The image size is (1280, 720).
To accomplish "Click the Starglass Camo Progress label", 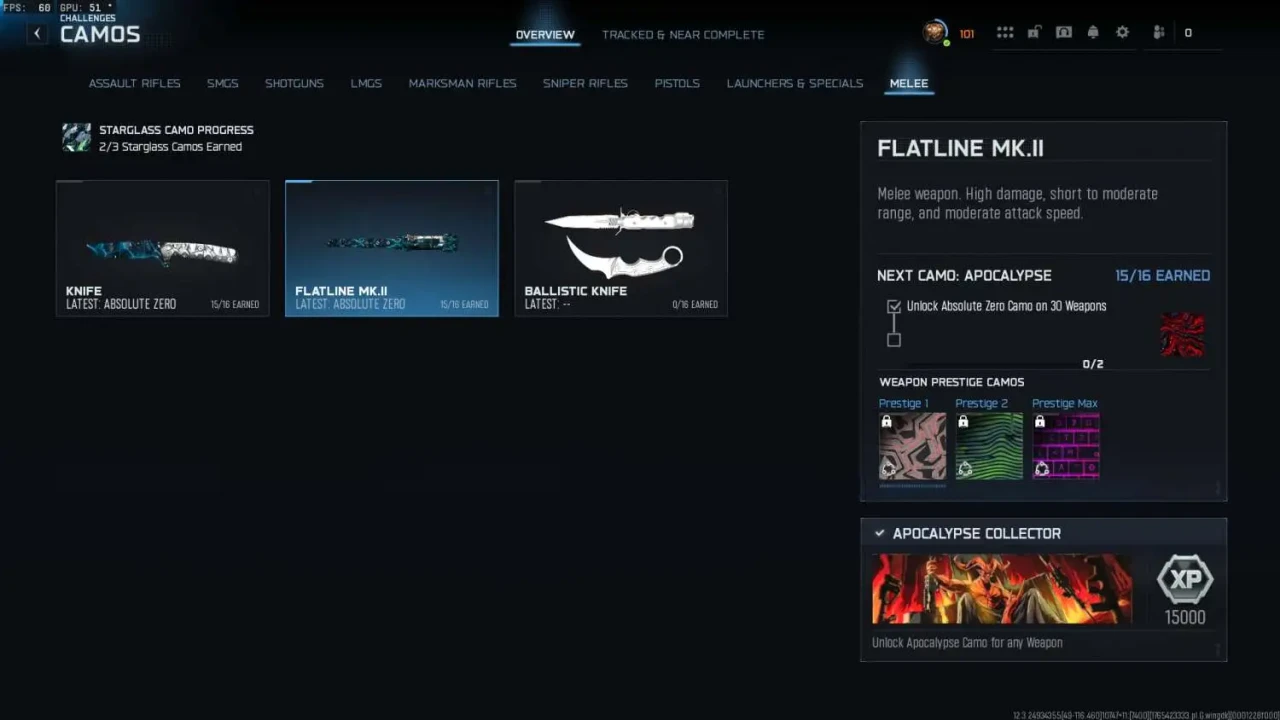I will coord(176,130).
